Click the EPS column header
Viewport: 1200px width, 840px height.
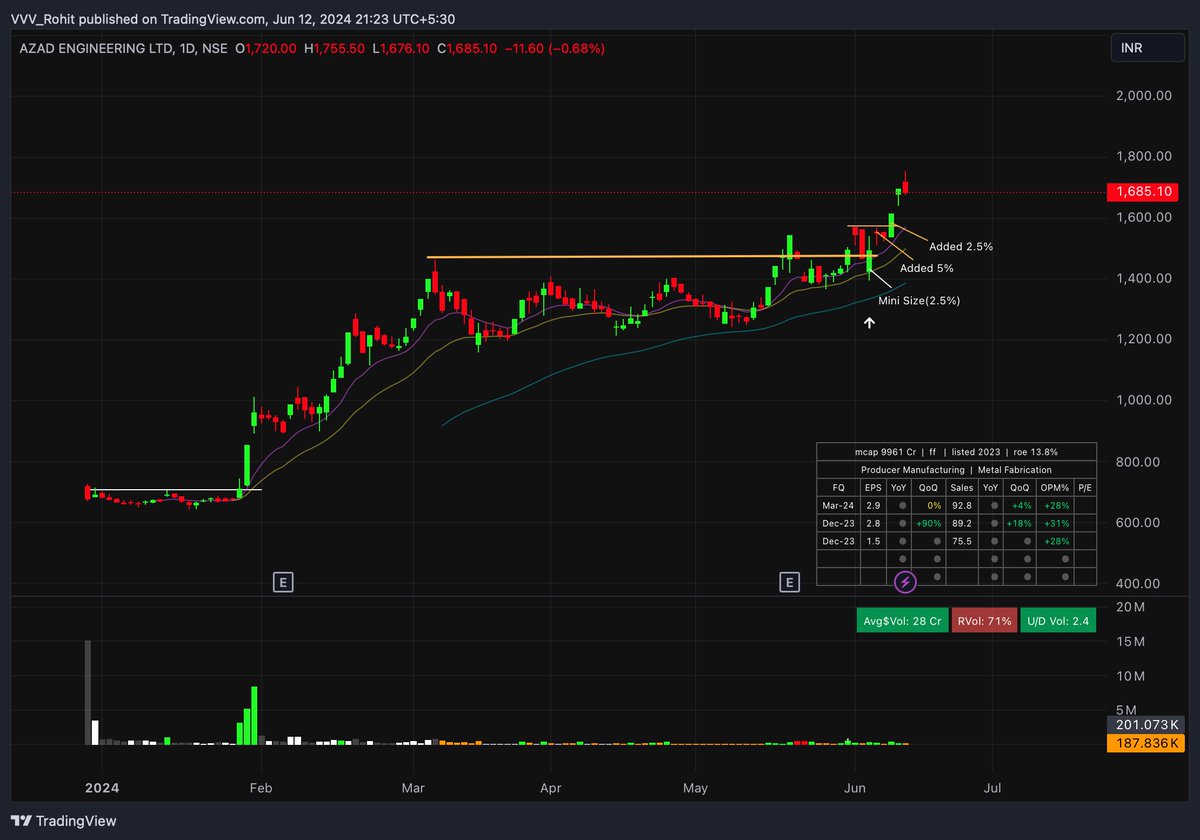873,488
